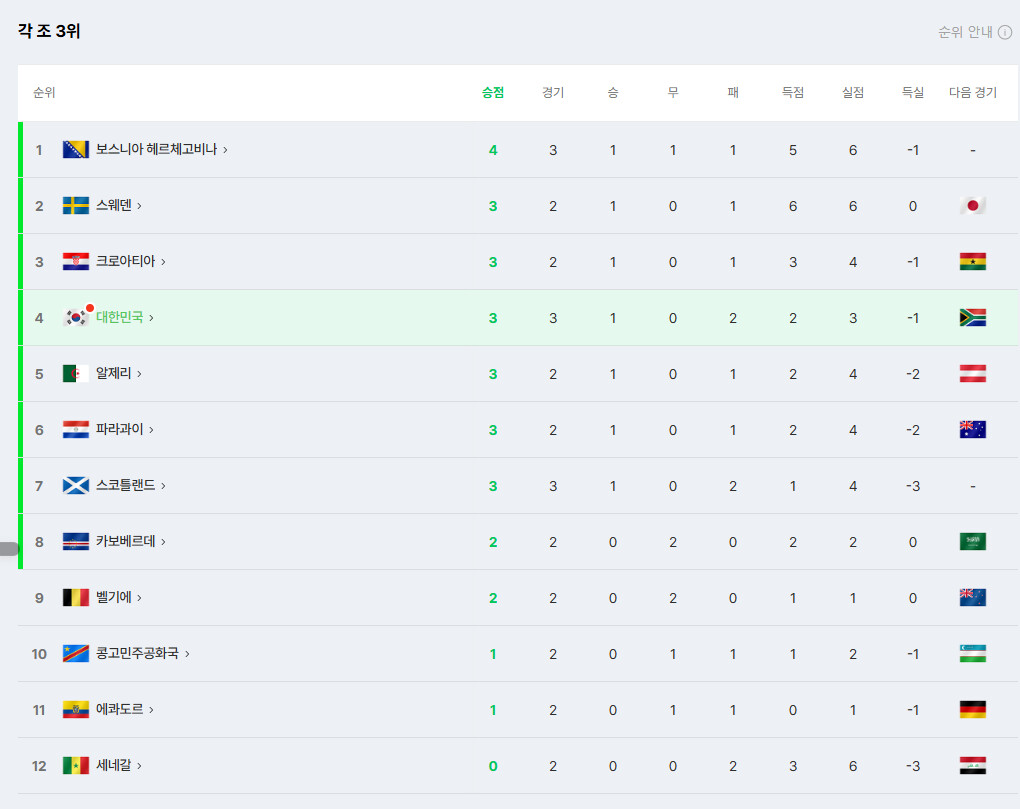Click the Scotland flag icon
The width and height of the screenshot is (1020, 809).
click(x=75, y=485)
